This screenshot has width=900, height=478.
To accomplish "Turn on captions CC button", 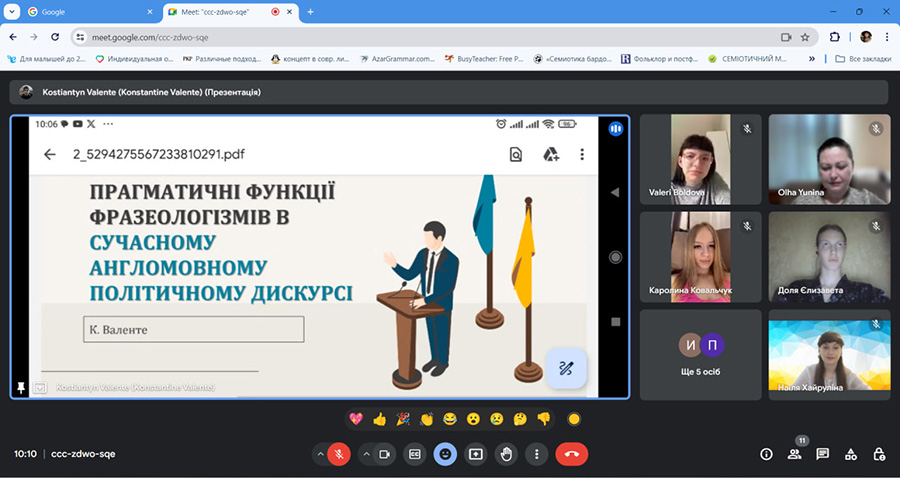I will point(414,454).
